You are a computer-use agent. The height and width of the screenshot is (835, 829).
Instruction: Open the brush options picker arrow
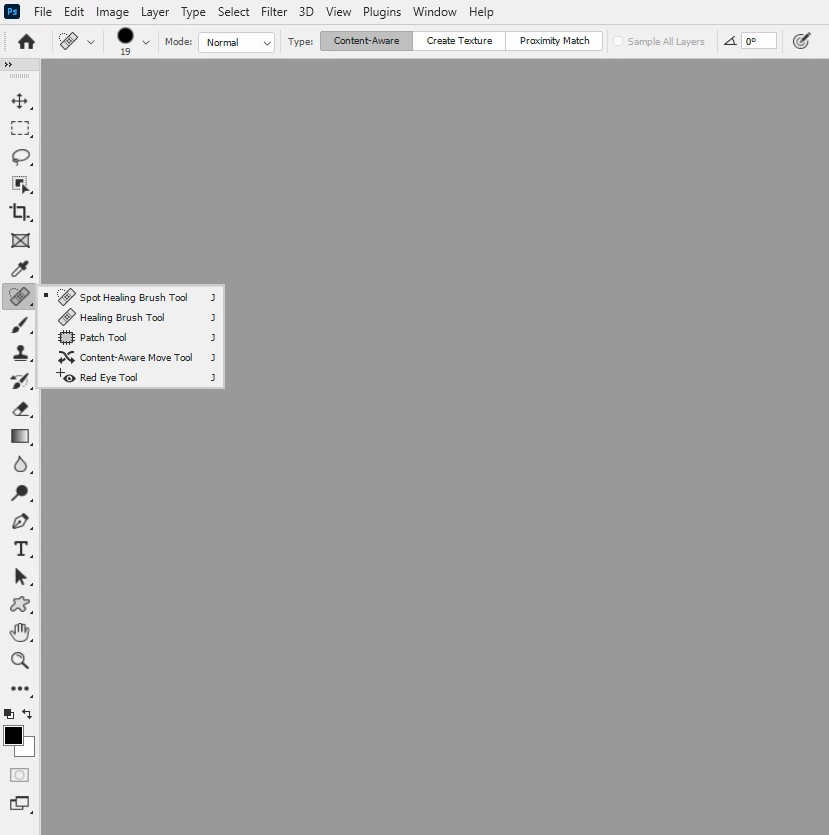click(x=146, y=42)
